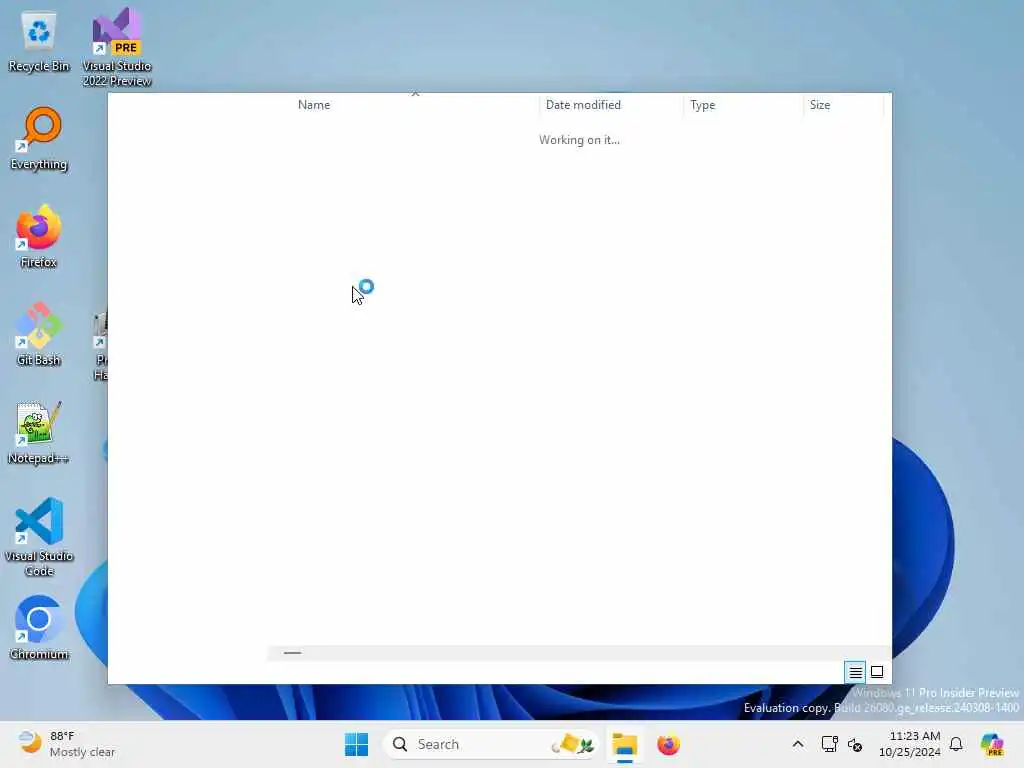Switch to the large thumbnails view
The height and width of the screenshot is (768, 1024).
(877, 672)
